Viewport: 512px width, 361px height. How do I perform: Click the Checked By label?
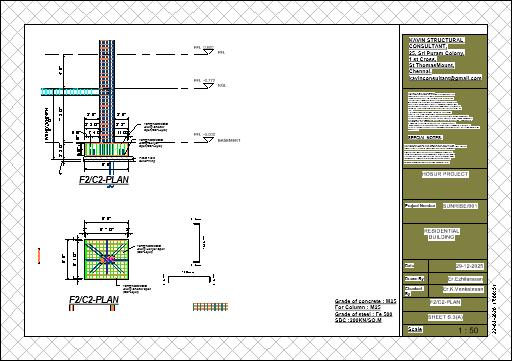click(x=414, y=291)
